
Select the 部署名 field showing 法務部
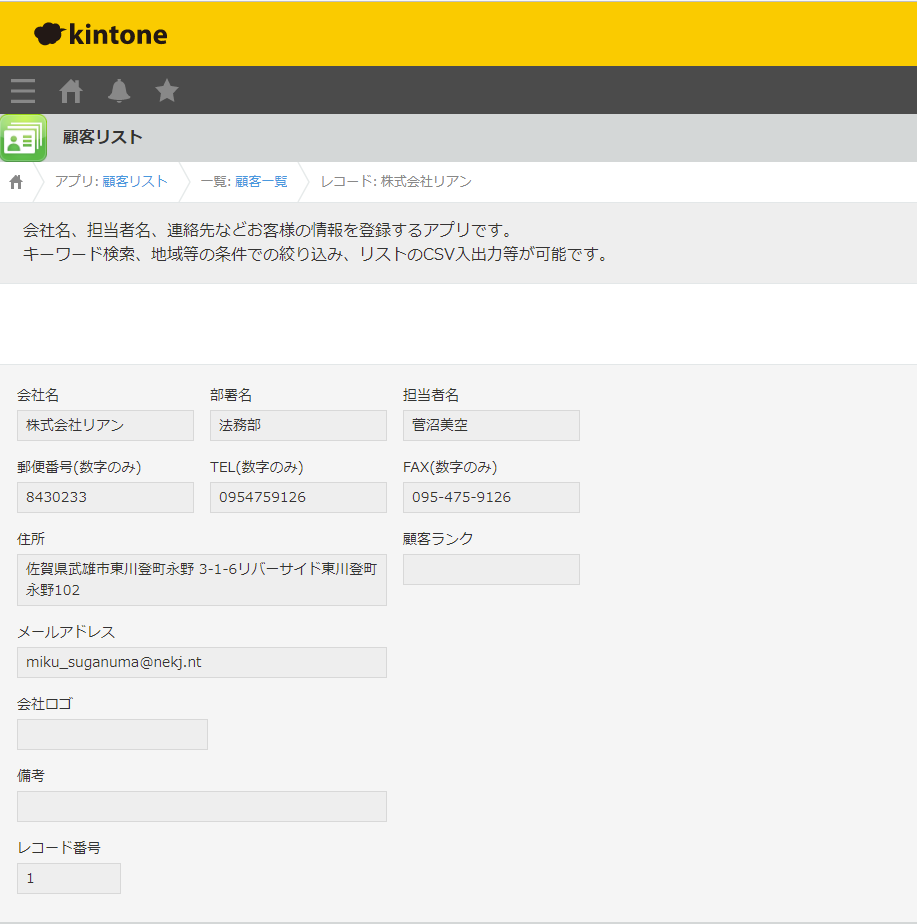click(297, 425)
